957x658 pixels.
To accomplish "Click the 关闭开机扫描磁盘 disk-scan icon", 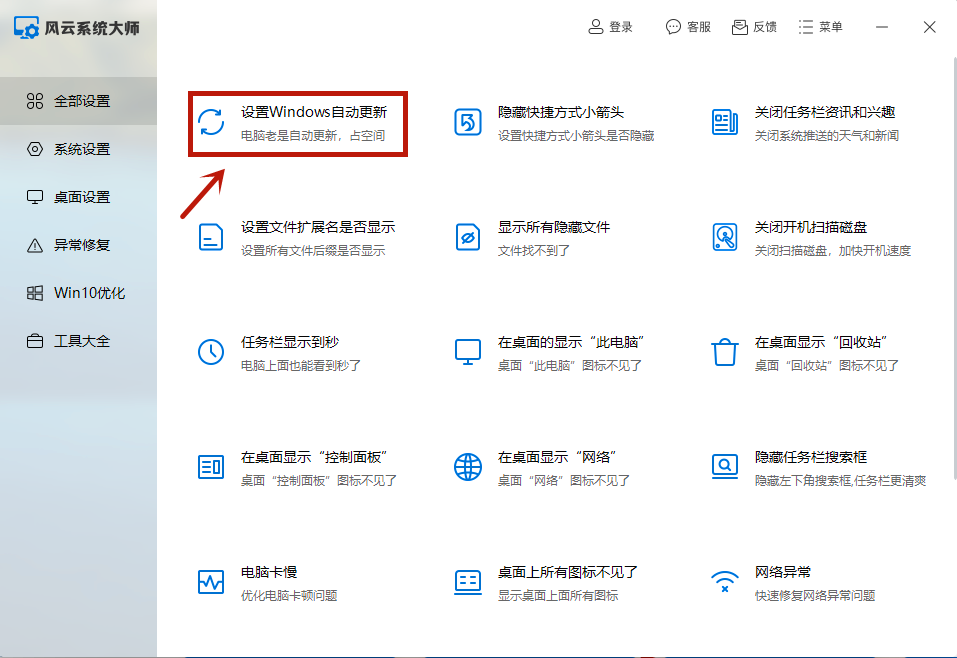I will (725, 237).
